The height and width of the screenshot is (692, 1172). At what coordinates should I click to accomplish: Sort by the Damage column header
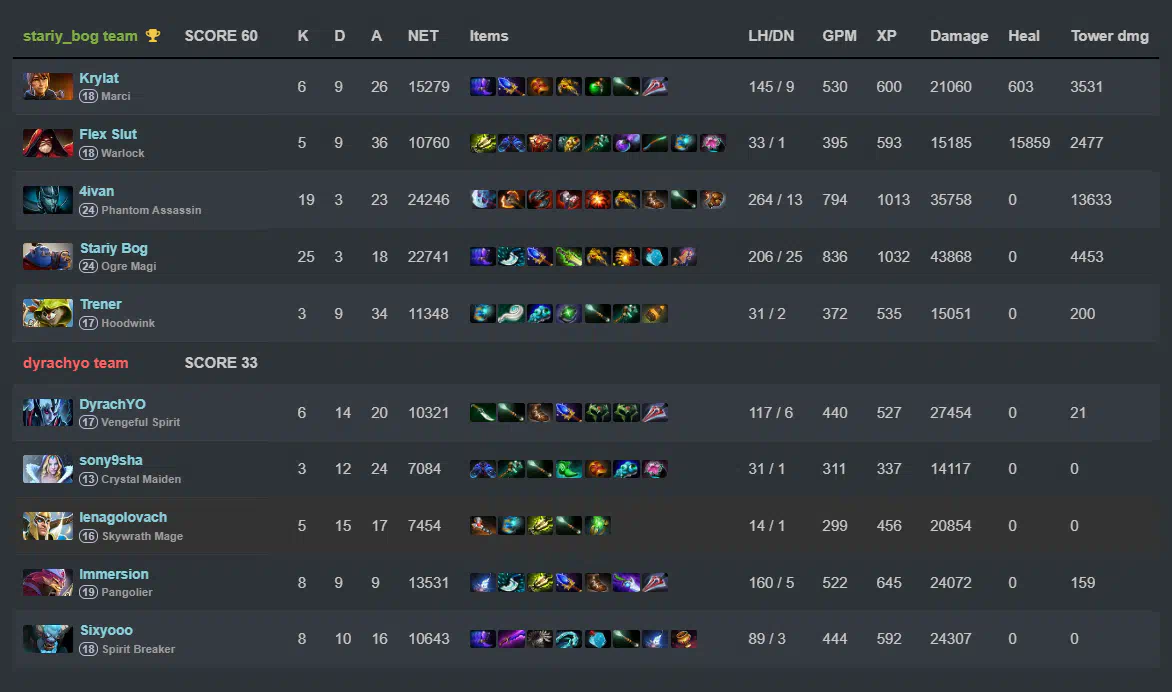pos(959,36)
